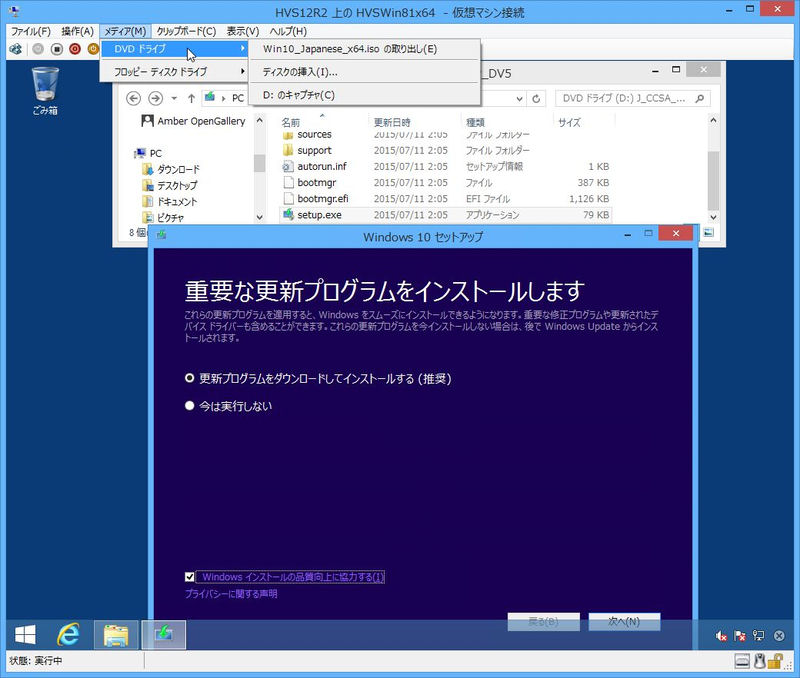Click the muted speaker tray icon
The image size is (800, 678).
tap(721, 636)
